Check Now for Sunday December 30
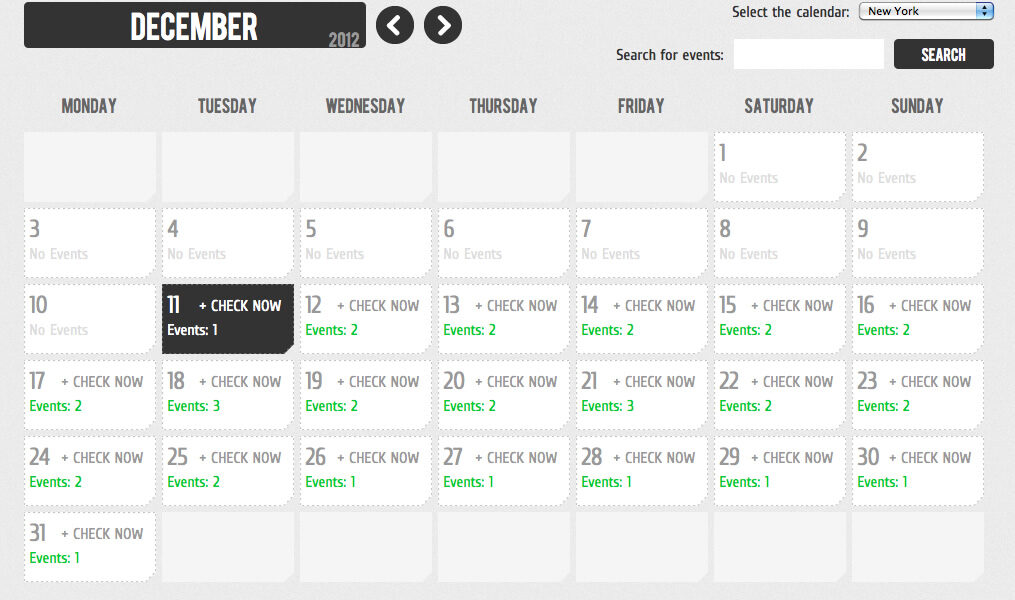The width and height of the screenshot is (1015, 600). (x=930, y=458)
